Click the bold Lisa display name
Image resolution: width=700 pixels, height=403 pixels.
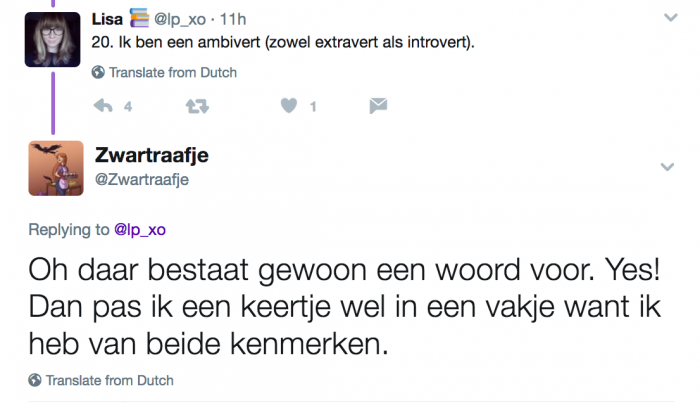[107, 19]
